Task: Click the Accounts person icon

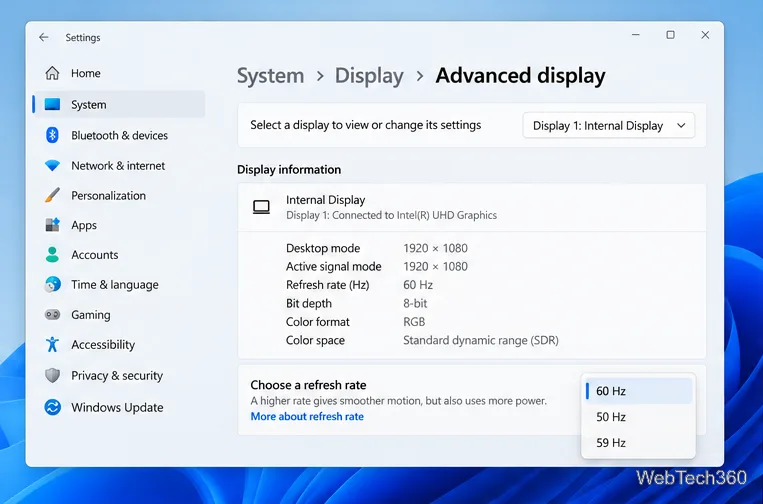Action: [x=52, y=254]
